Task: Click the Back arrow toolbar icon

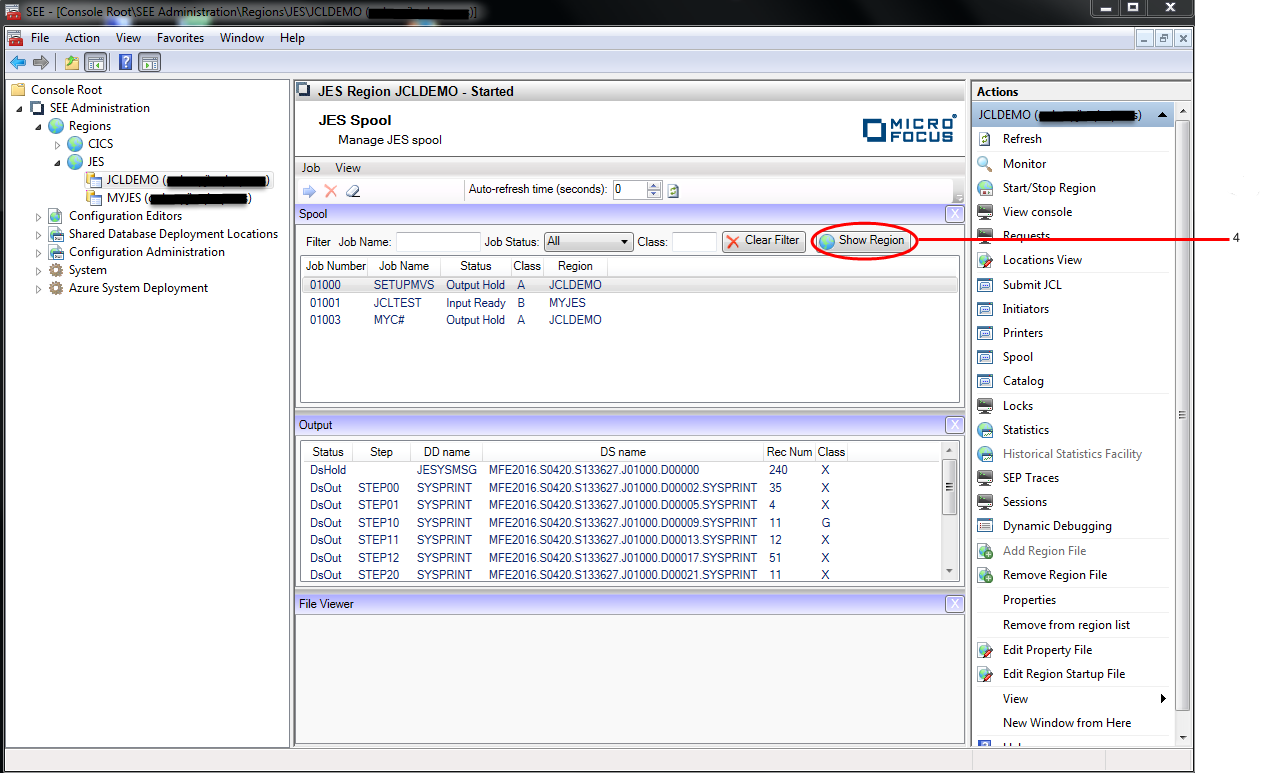Action: click(x=18, y=63)
